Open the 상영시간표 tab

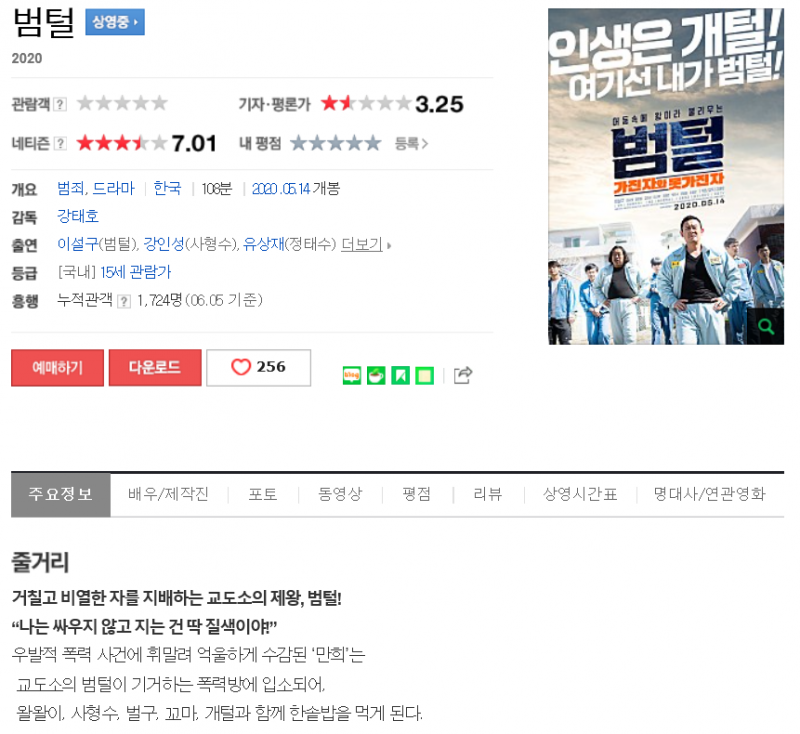coord(580,494)
